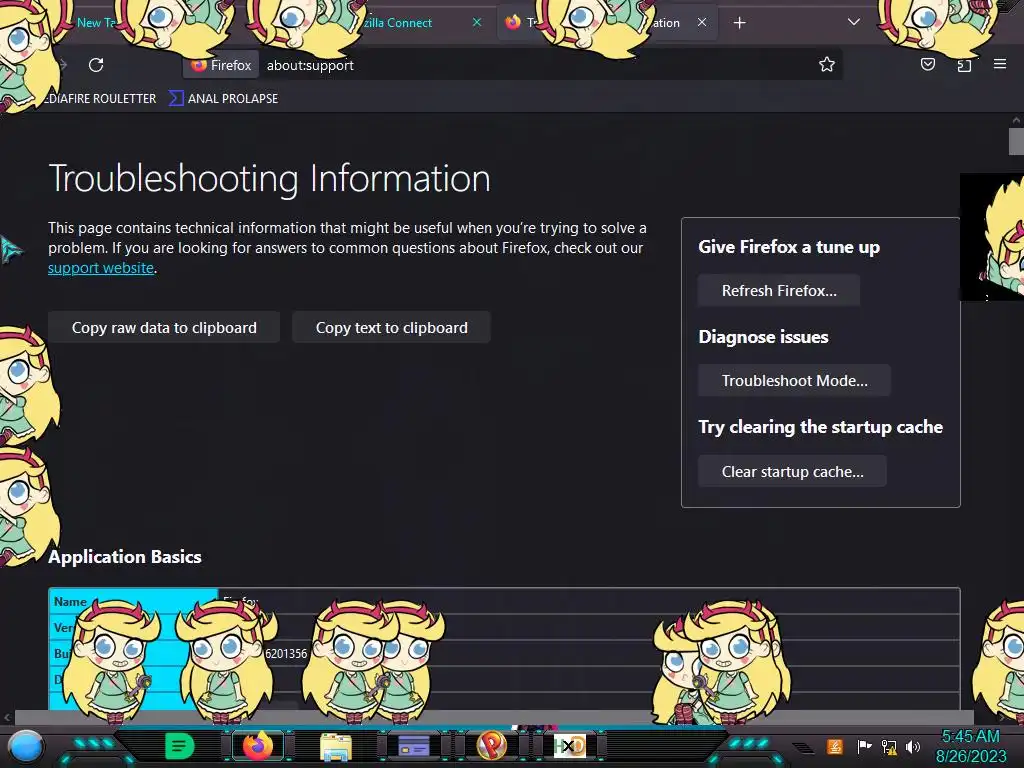Image resolution: width=1024 pixels, height=768 pixels.
Task: Click Try clearing the startup cache heading
Action: click(x=820, y=427)
